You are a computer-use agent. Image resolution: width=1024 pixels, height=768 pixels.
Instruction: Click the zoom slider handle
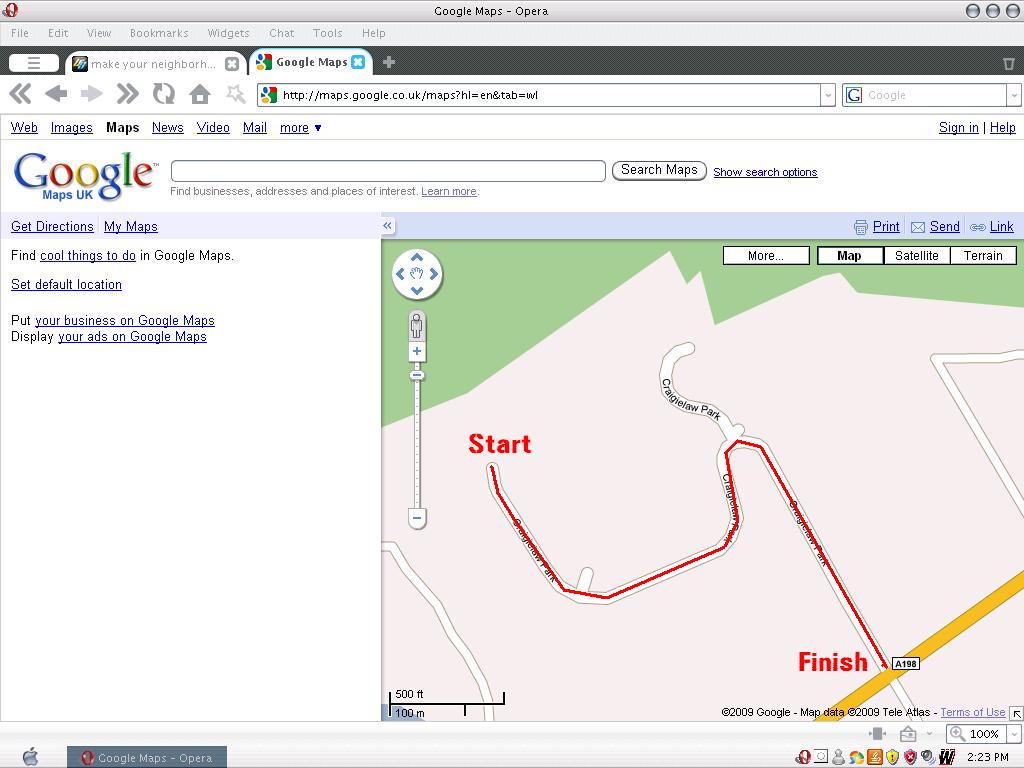pos(417,375)
